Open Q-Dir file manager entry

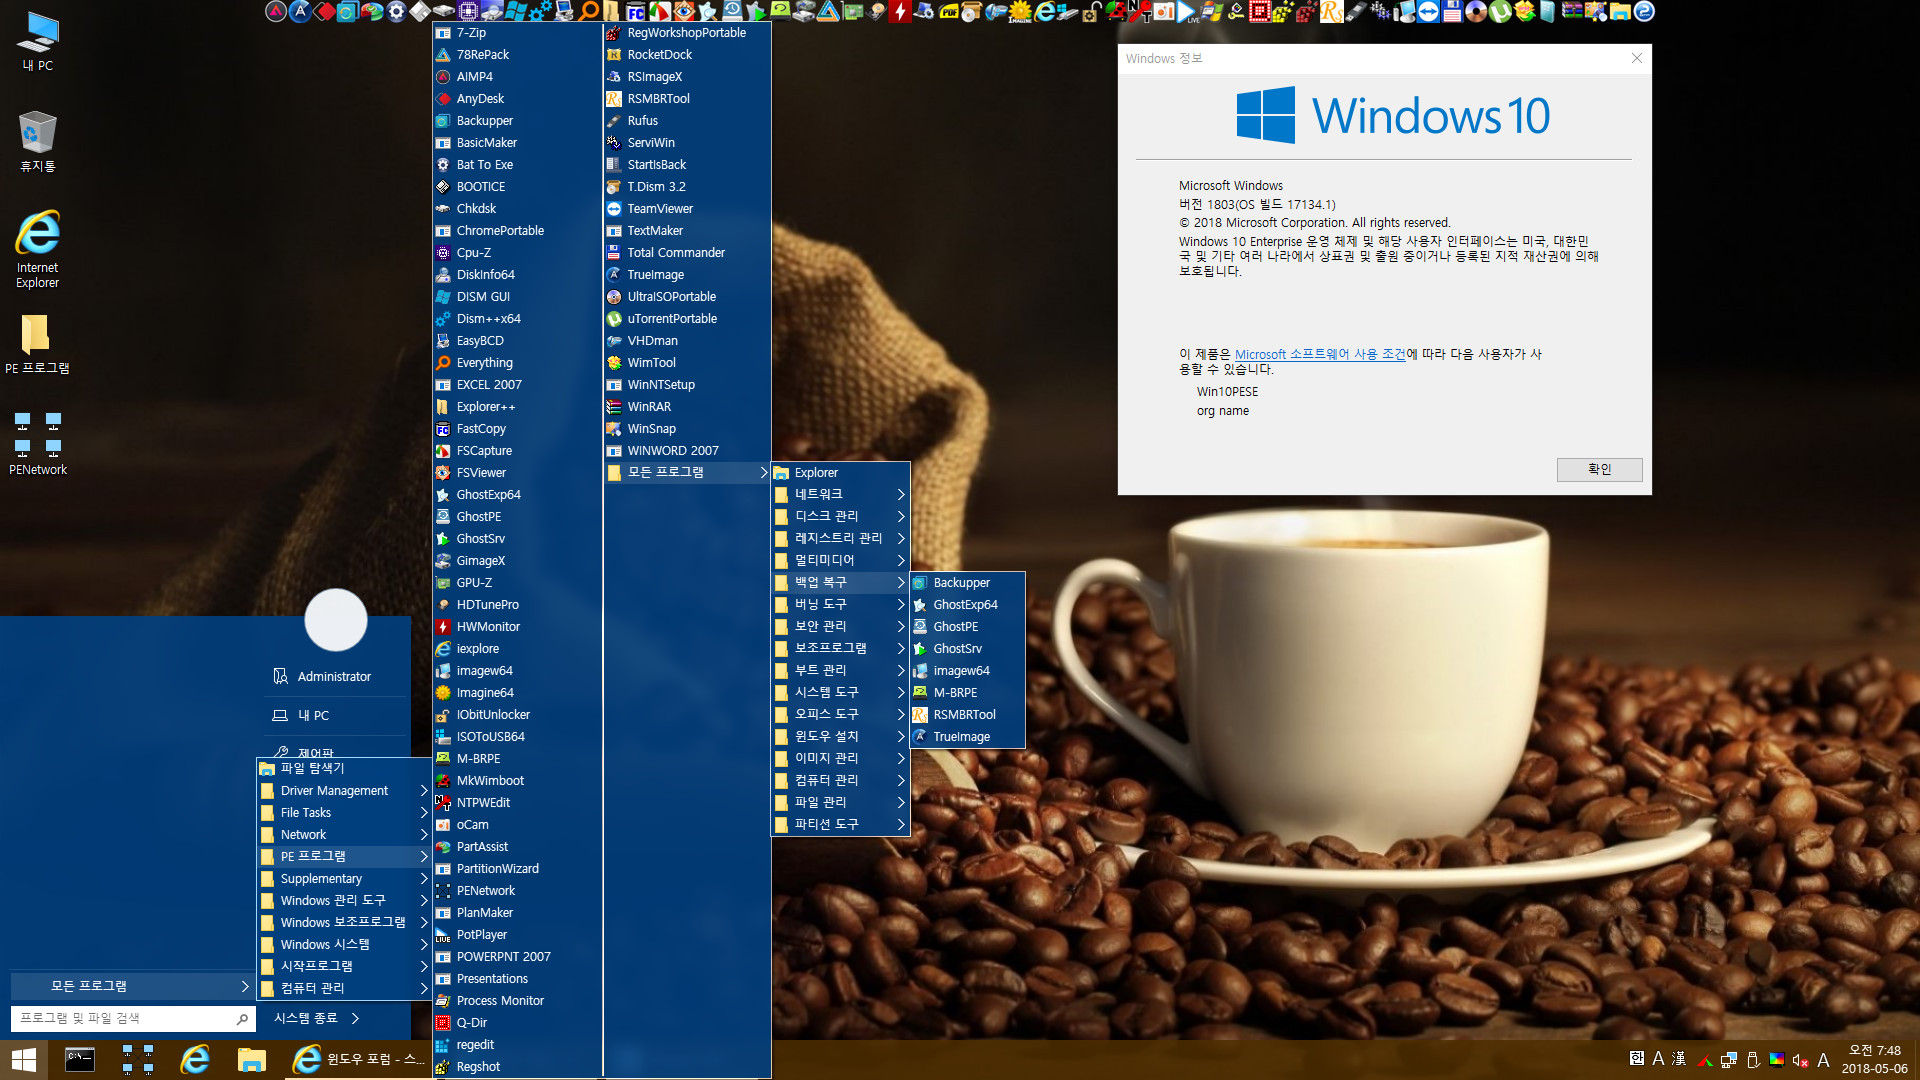click(517, 1023)
